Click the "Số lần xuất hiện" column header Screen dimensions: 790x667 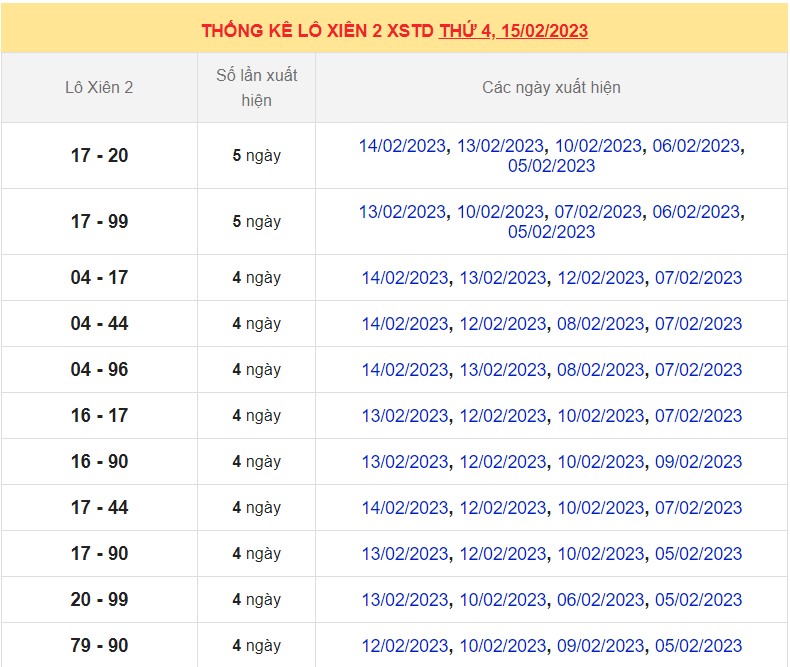(256, 88)
